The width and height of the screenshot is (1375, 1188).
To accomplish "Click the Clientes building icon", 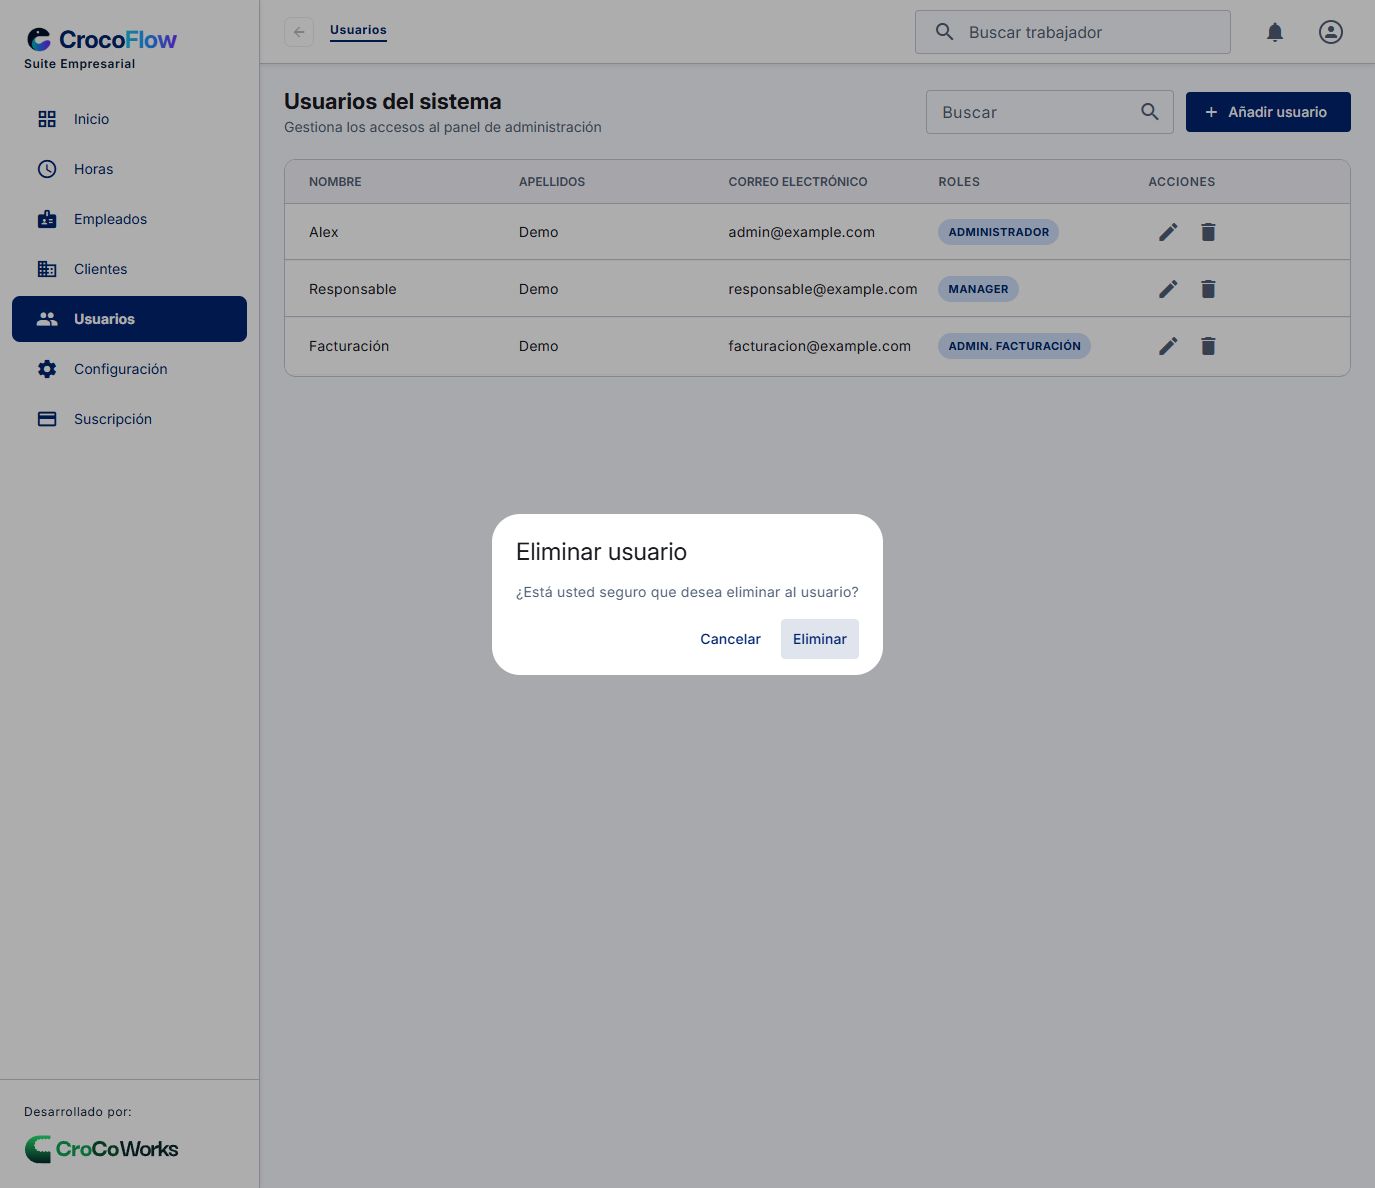I will click(x=47, y=269).
